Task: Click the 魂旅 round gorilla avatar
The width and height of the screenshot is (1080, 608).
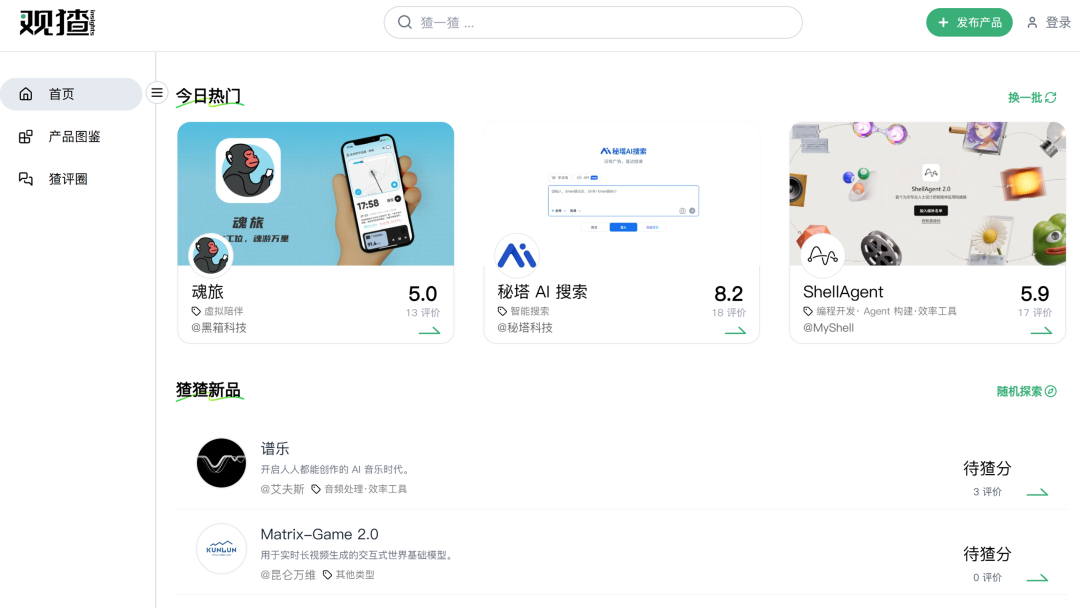Action: click(x=211, y=255)
